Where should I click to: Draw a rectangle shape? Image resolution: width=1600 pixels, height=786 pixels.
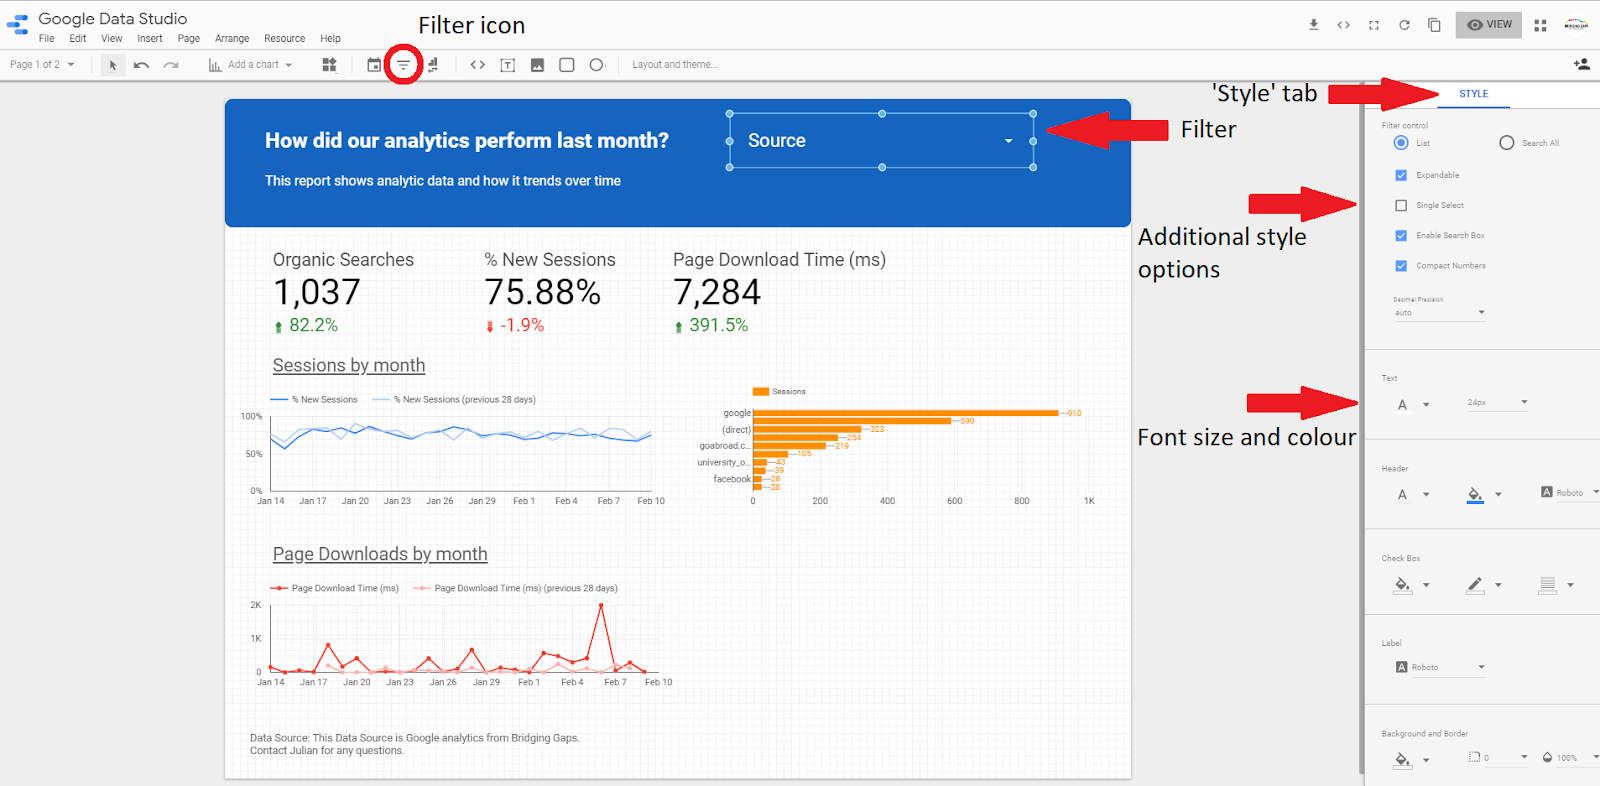[567, 65]
